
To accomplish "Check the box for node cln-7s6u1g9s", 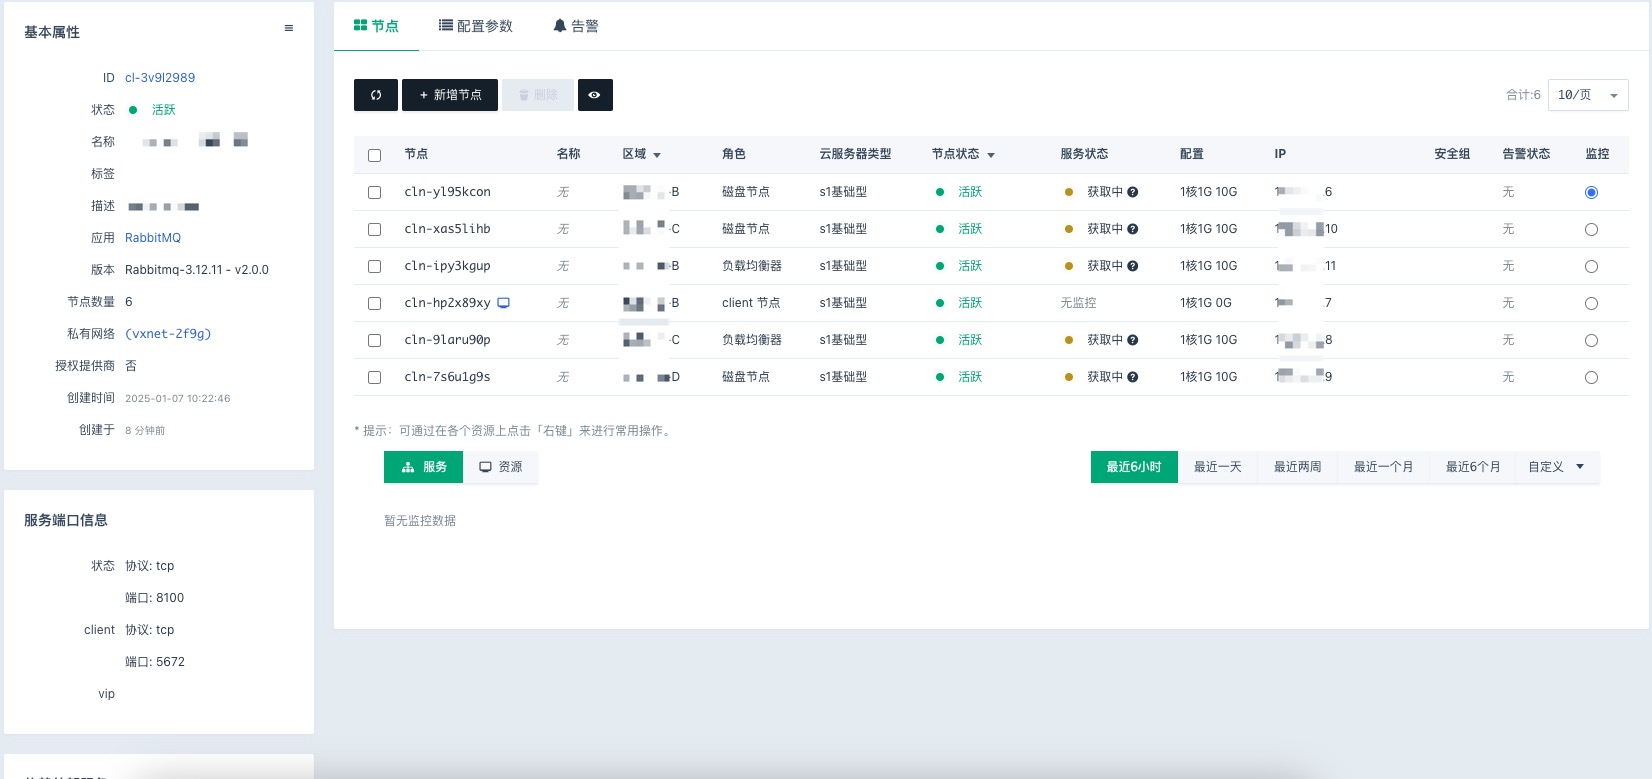I will click(374, 377).
